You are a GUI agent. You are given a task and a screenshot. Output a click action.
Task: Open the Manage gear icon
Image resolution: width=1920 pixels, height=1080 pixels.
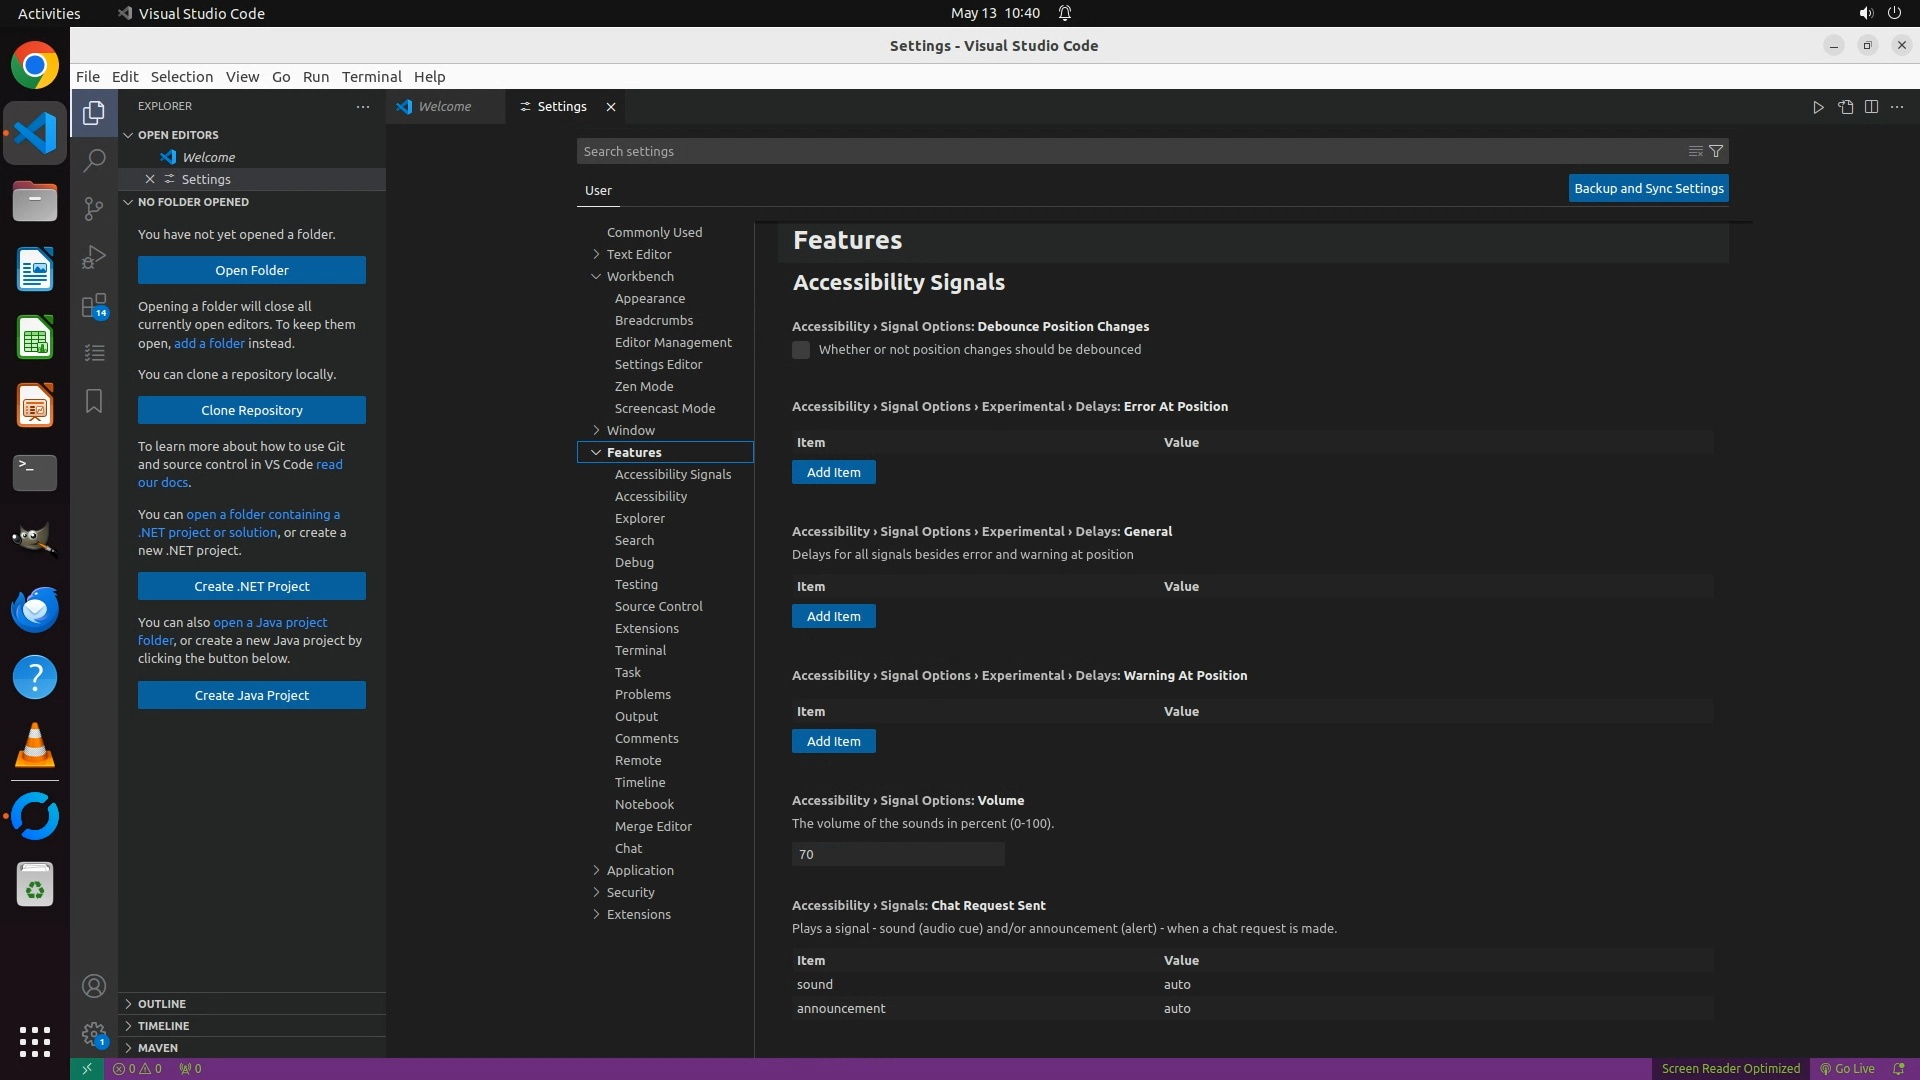point(94,1034)
